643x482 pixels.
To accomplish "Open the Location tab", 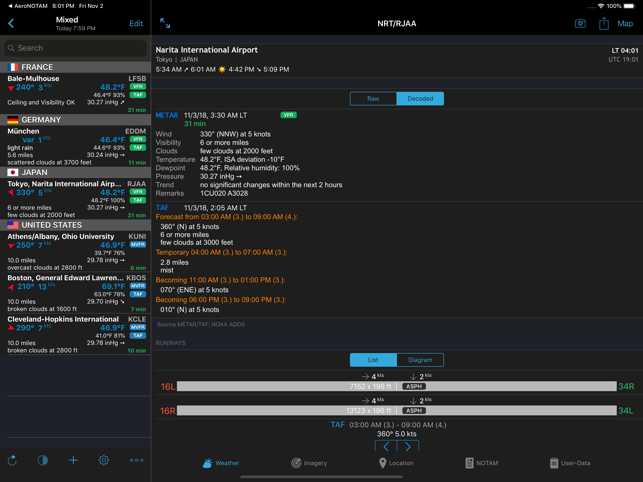I will click(x=396, y=463).
